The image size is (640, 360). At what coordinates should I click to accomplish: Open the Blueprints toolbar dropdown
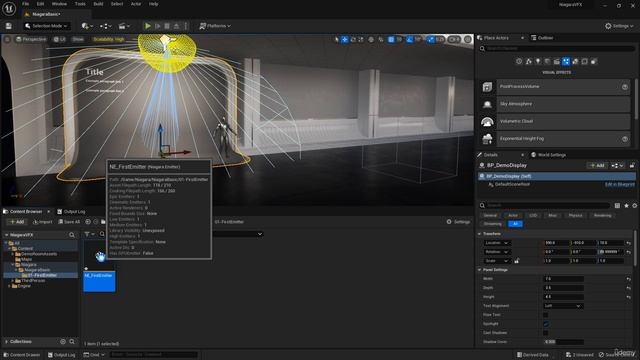tap(105, 26)
